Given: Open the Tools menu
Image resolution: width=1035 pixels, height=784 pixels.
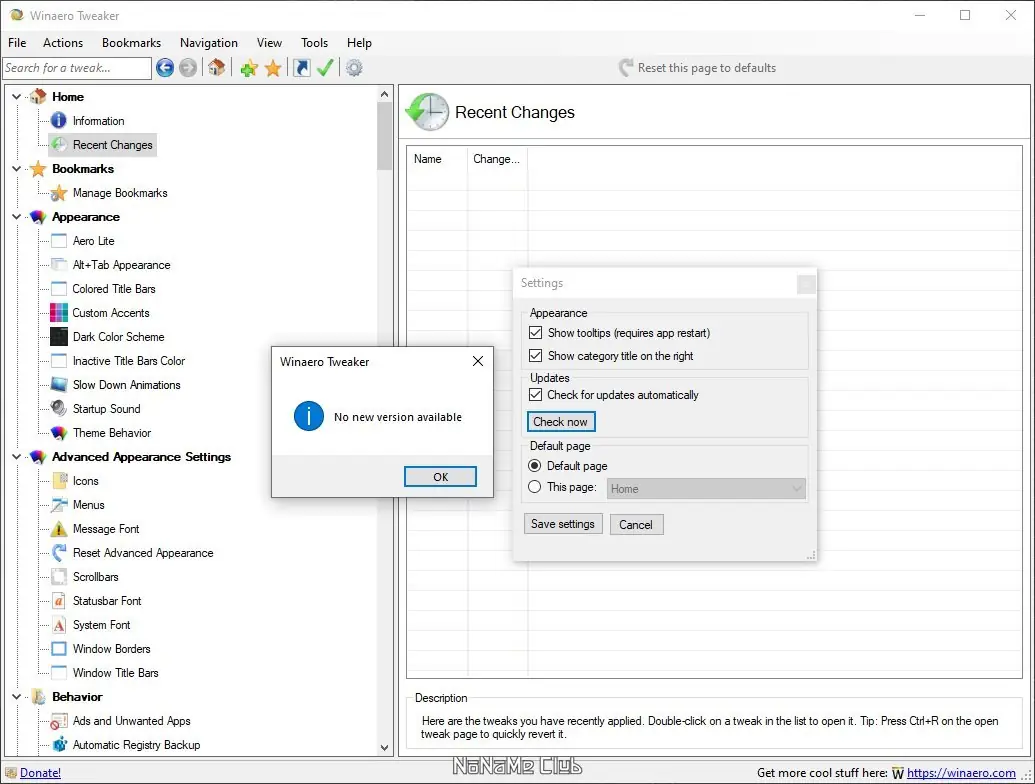Looking at the screenshot, I should point(314,42).
